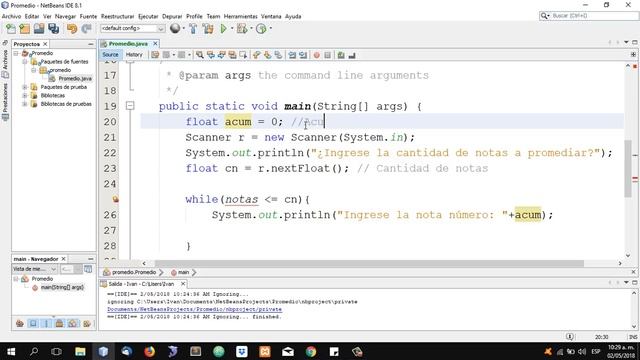Viewport: 640px width, 360px height.
Task: Switch to the History view button
Action: point(134,55)
